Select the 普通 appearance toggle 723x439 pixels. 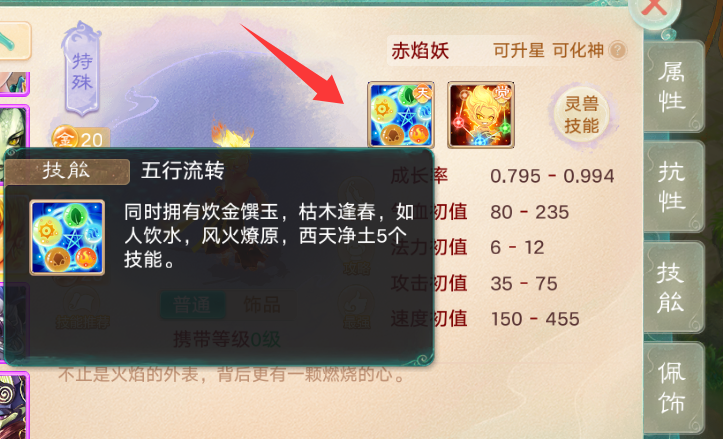pyautogui.click(x=193, y=305)
